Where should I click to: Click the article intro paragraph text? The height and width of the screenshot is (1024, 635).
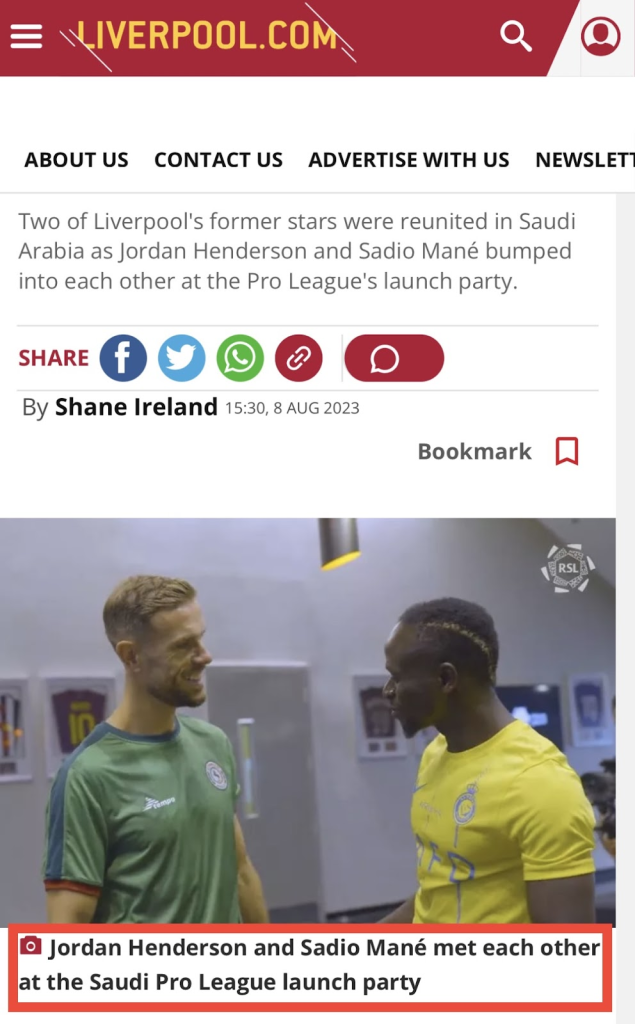tap(297, 251)
